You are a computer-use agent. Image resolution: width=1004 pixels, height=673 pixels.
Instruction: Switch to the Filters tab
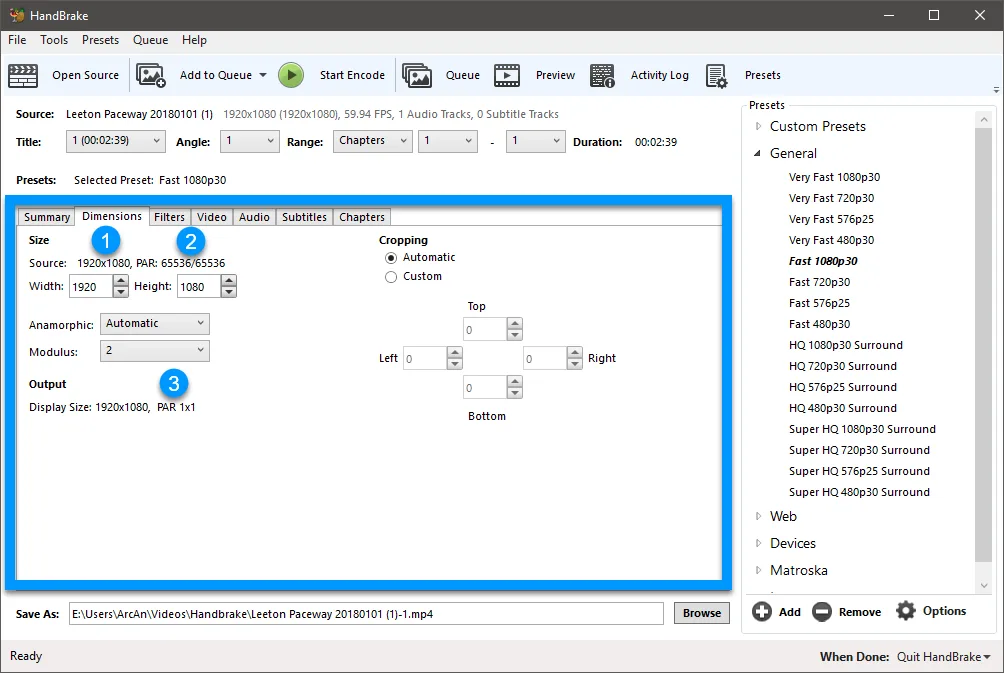point(169,217)
